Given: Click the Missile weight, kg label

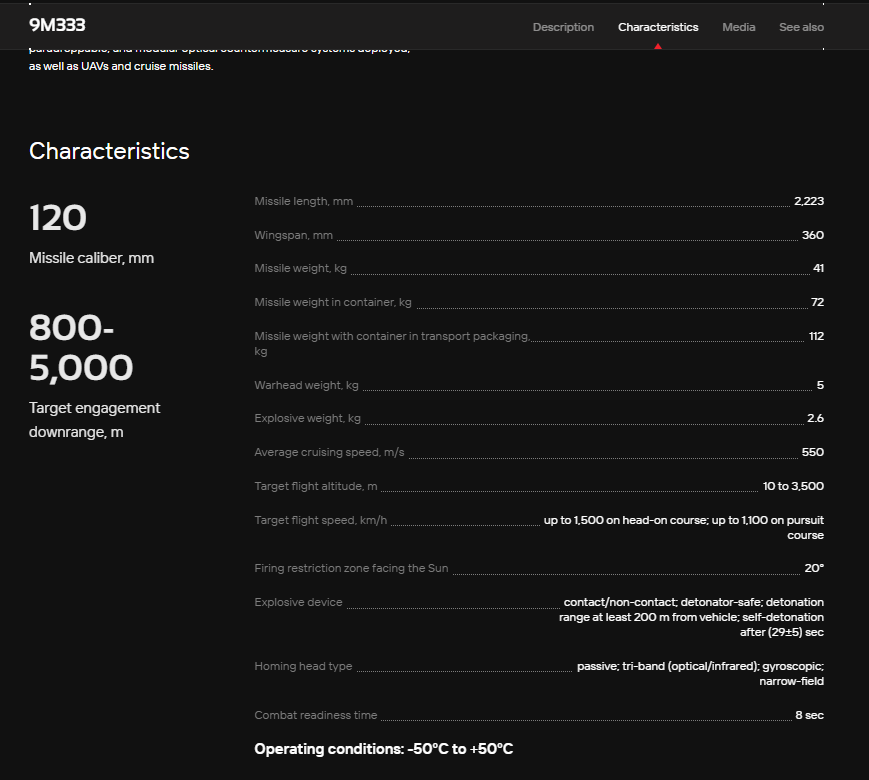Looking at the screenshot, I should (300, 268).
